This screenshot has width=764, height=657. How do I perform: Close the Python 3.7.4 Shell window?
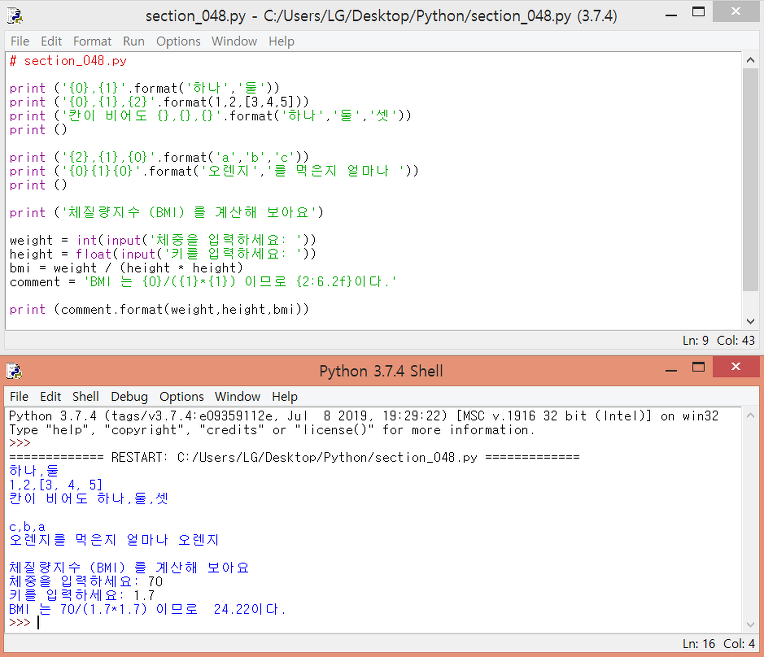[736, 367]
